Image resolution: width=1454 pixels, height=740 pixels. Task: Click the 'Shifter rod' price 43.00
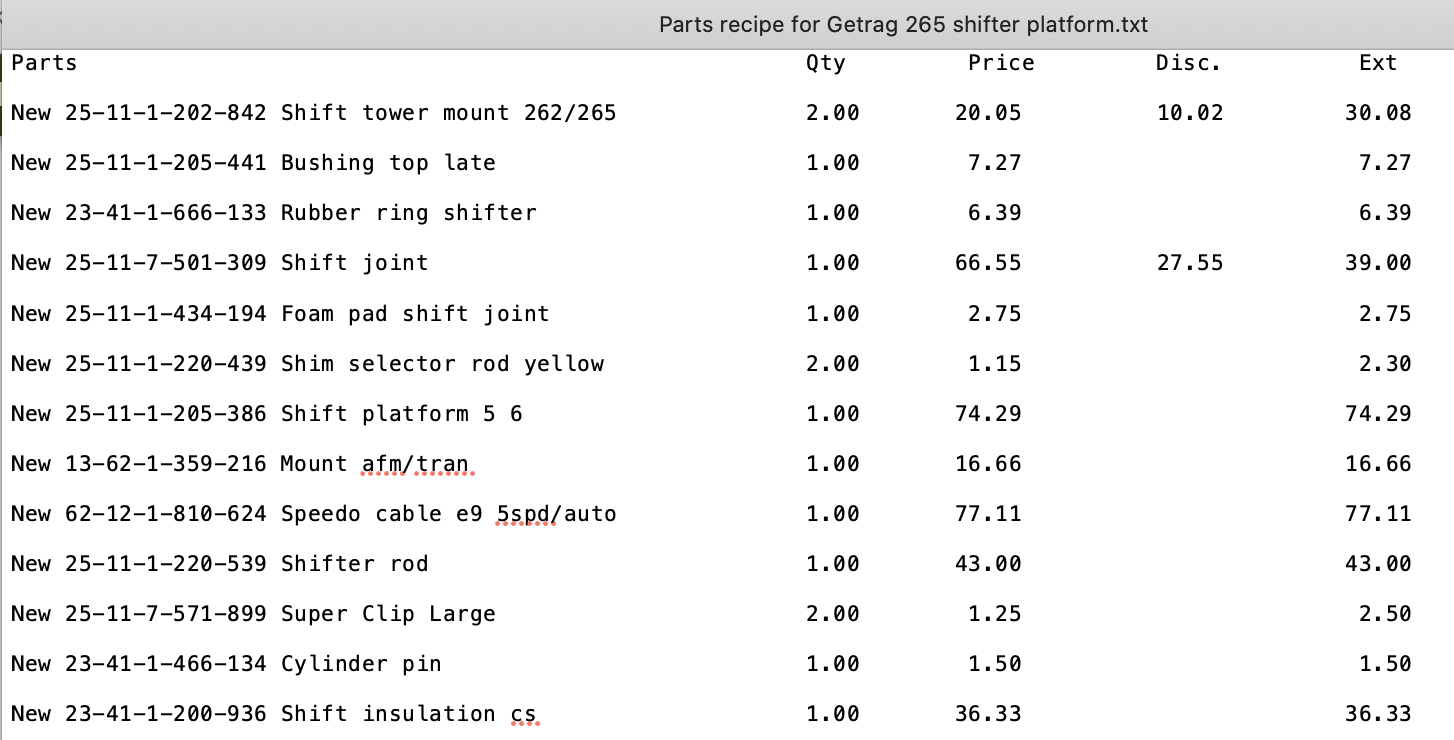(987, 564)
